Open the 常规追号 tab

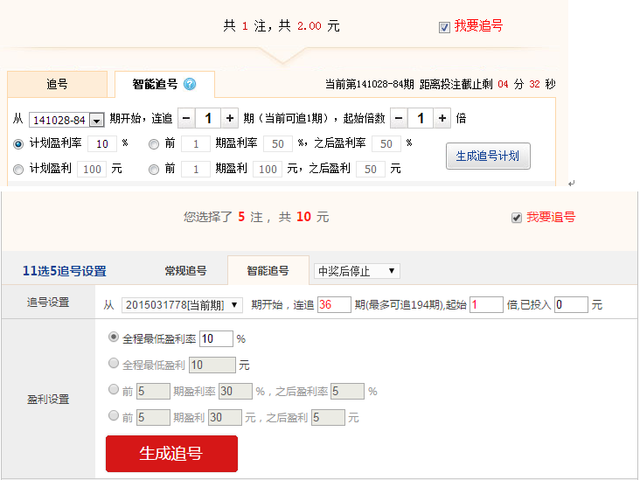[186, 271]
